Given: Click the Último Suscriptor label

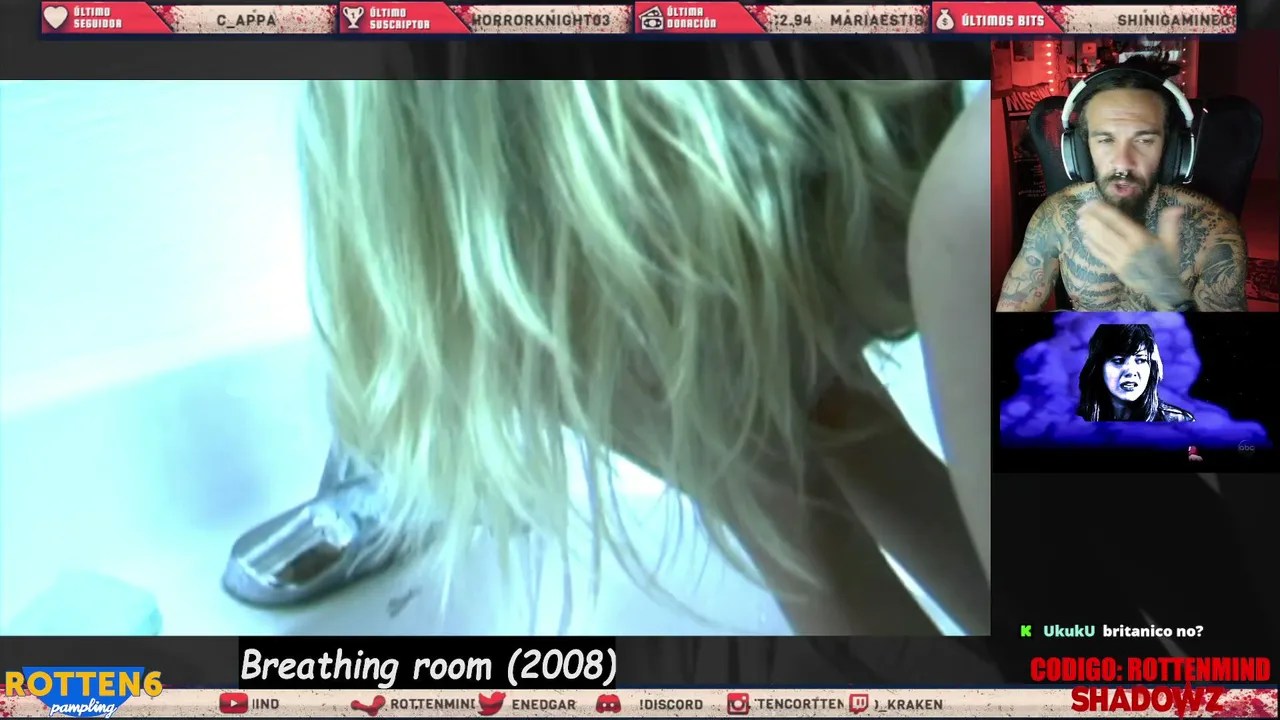Looking at the screenshot, I should tap(400, 18).
